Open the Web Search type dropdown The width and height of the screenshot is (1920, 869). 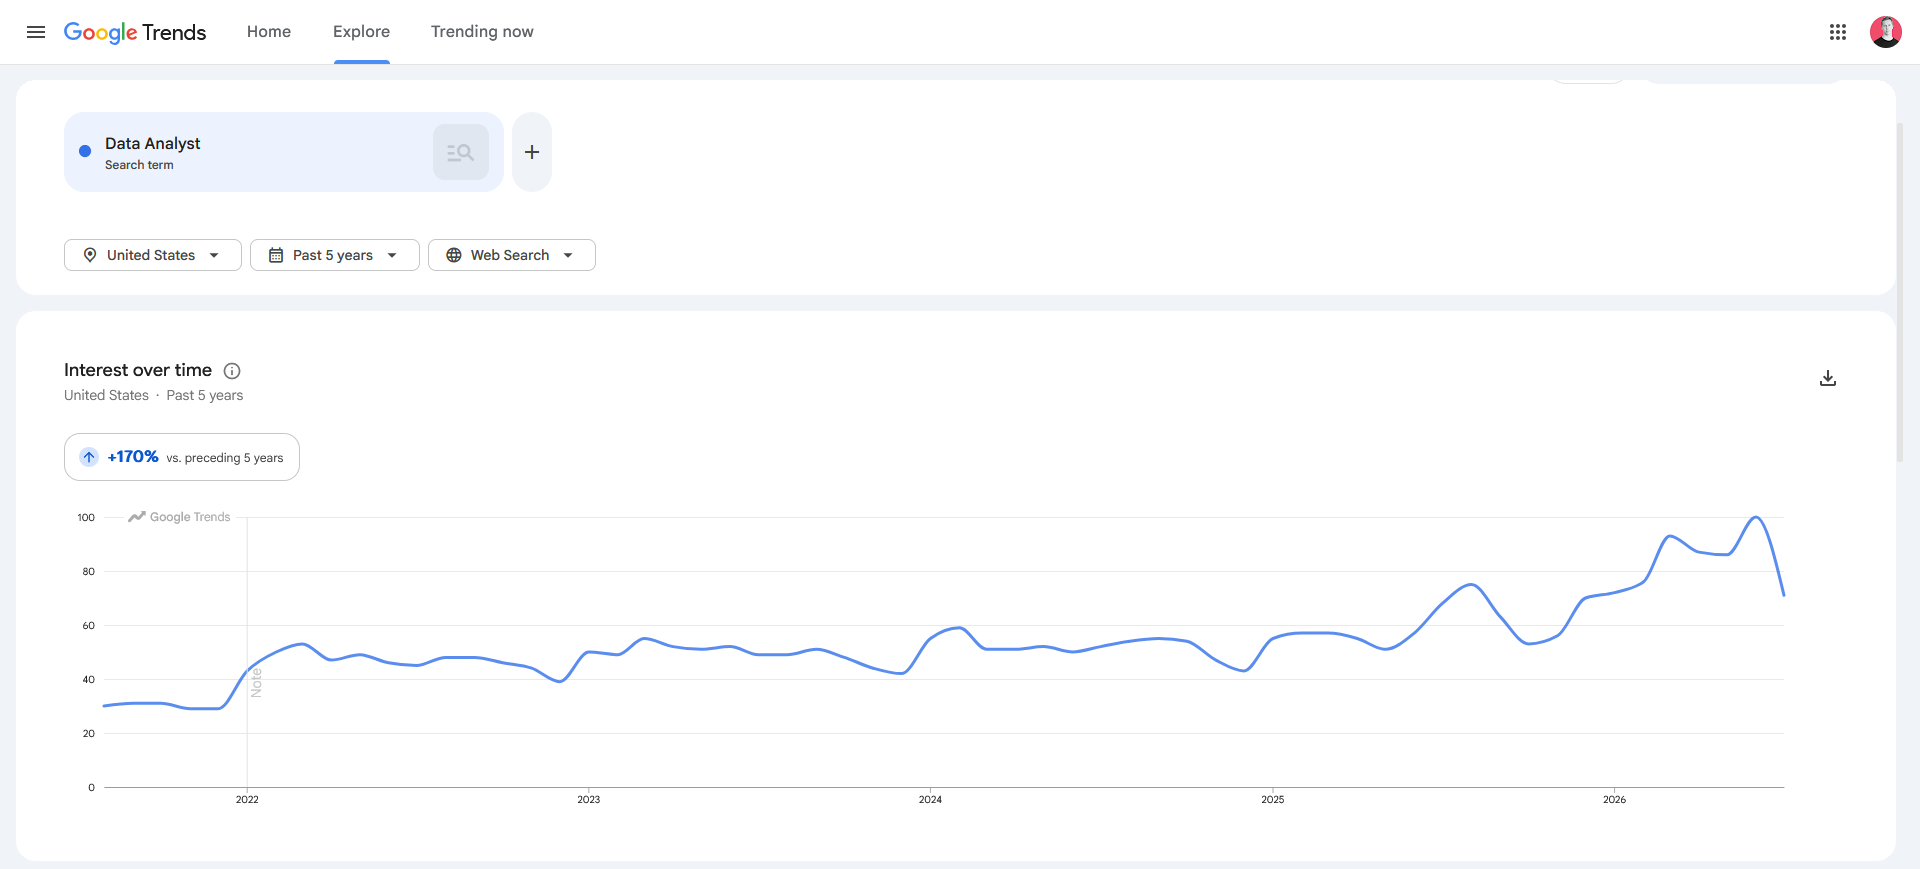point(512,255)
